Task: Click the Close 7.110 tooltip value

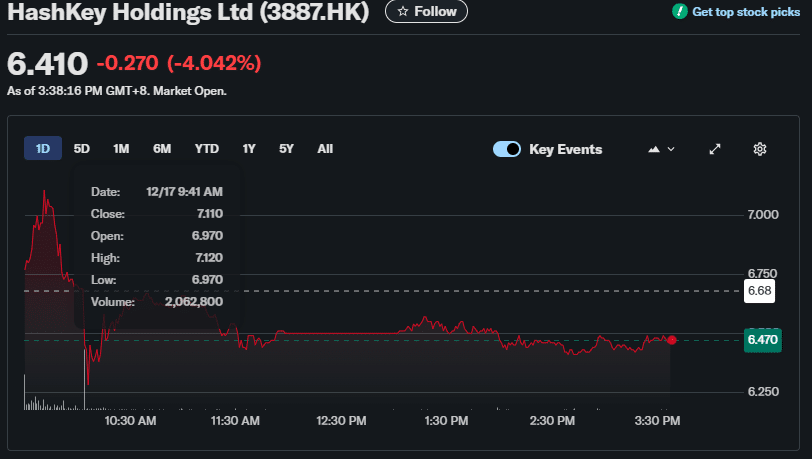Action: click(210, 213)
